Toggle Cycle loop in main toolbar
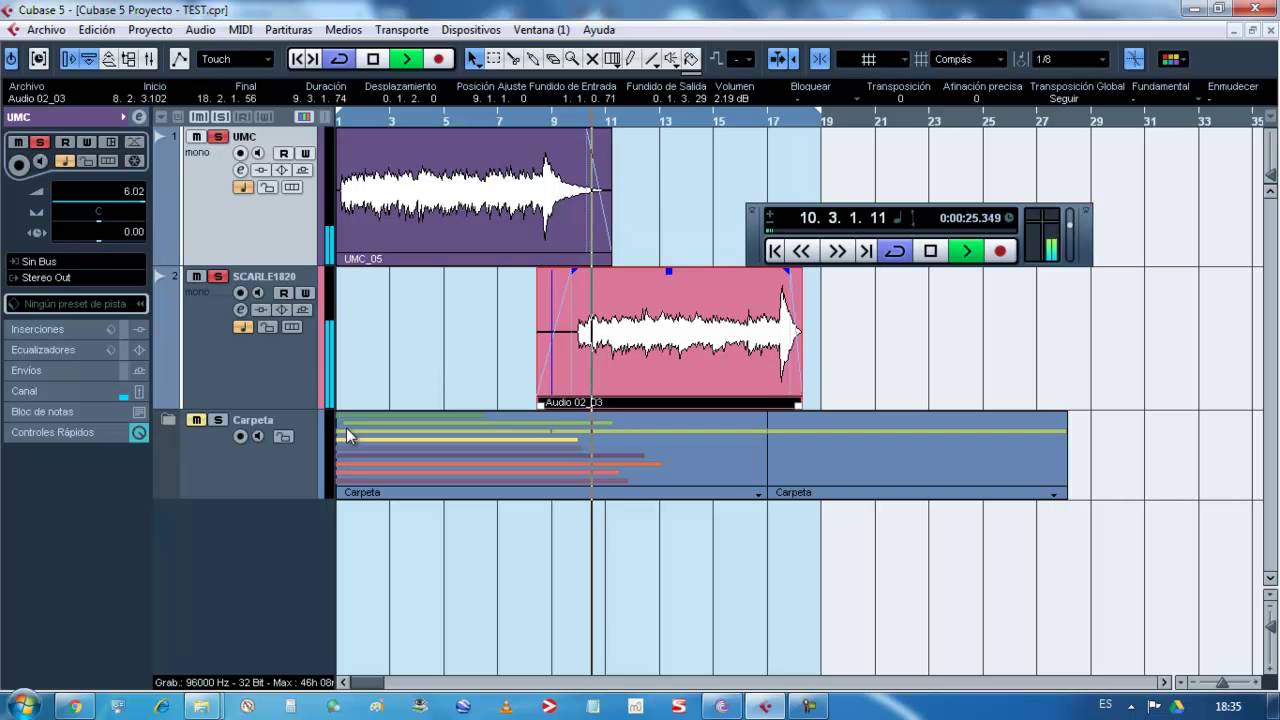This screenshot has height=720, width=1280. [340, 59]
